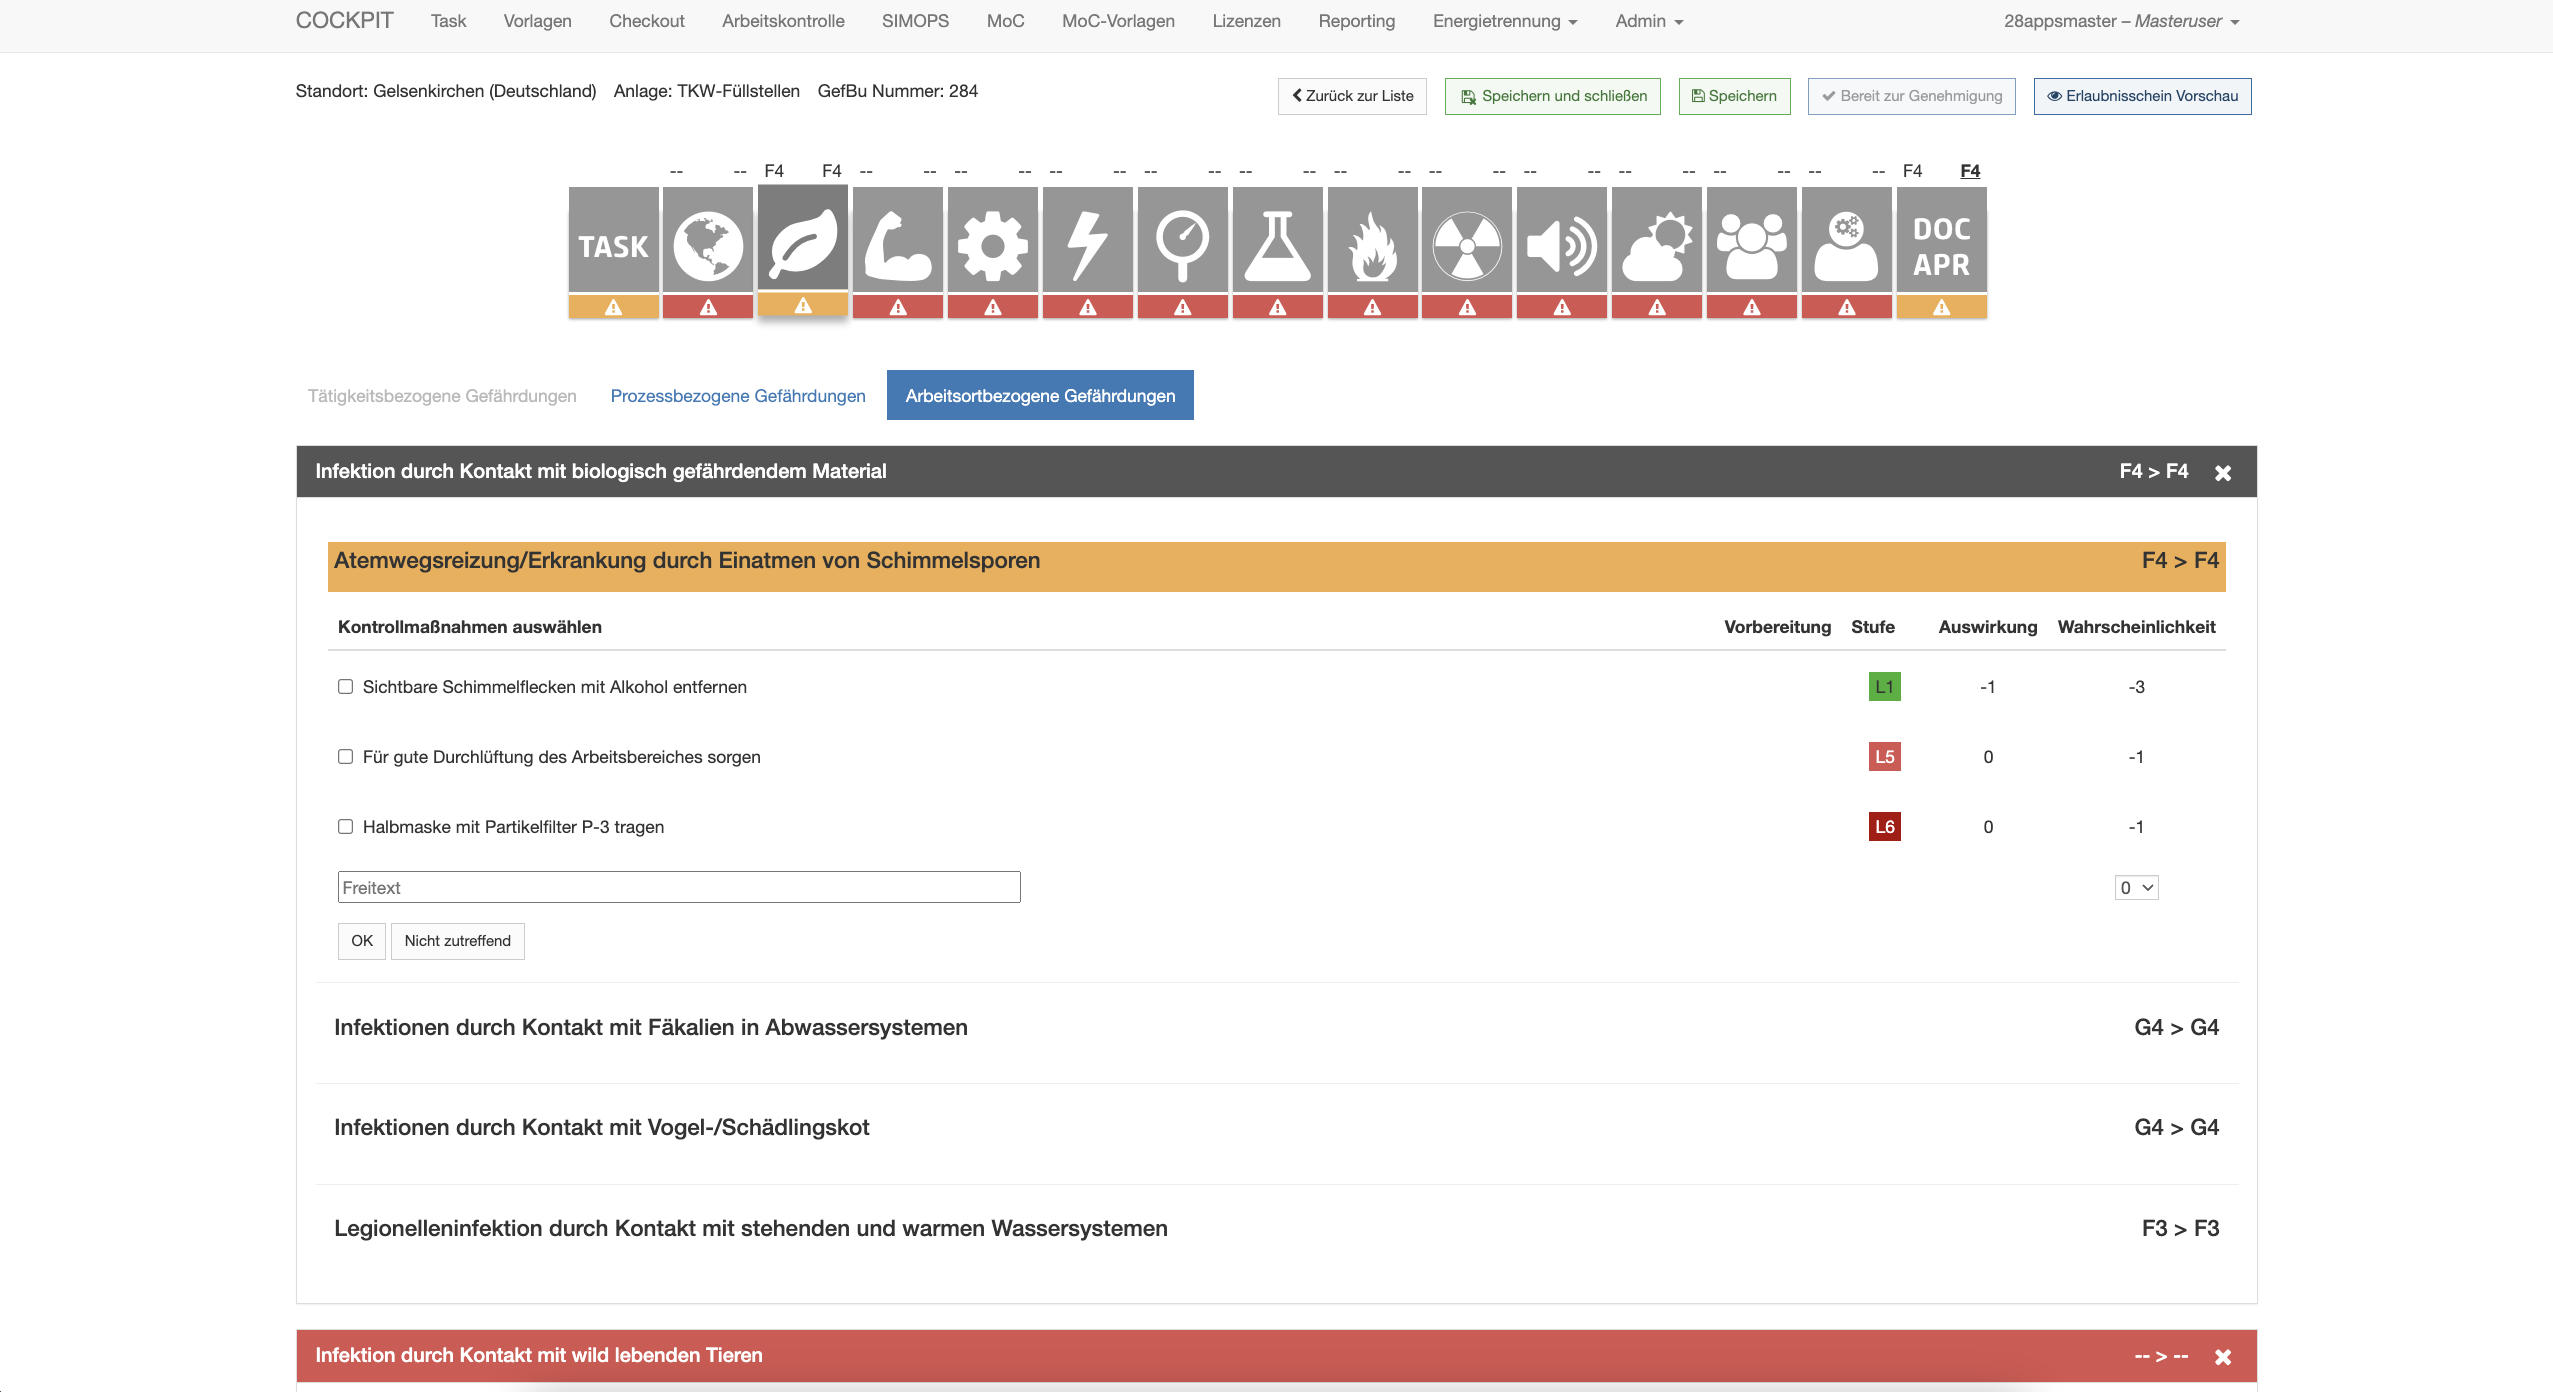Viewport: 2553px width, 1392px height.
Task: Open the flame fire hazard category
Action: click(1372, 245)
